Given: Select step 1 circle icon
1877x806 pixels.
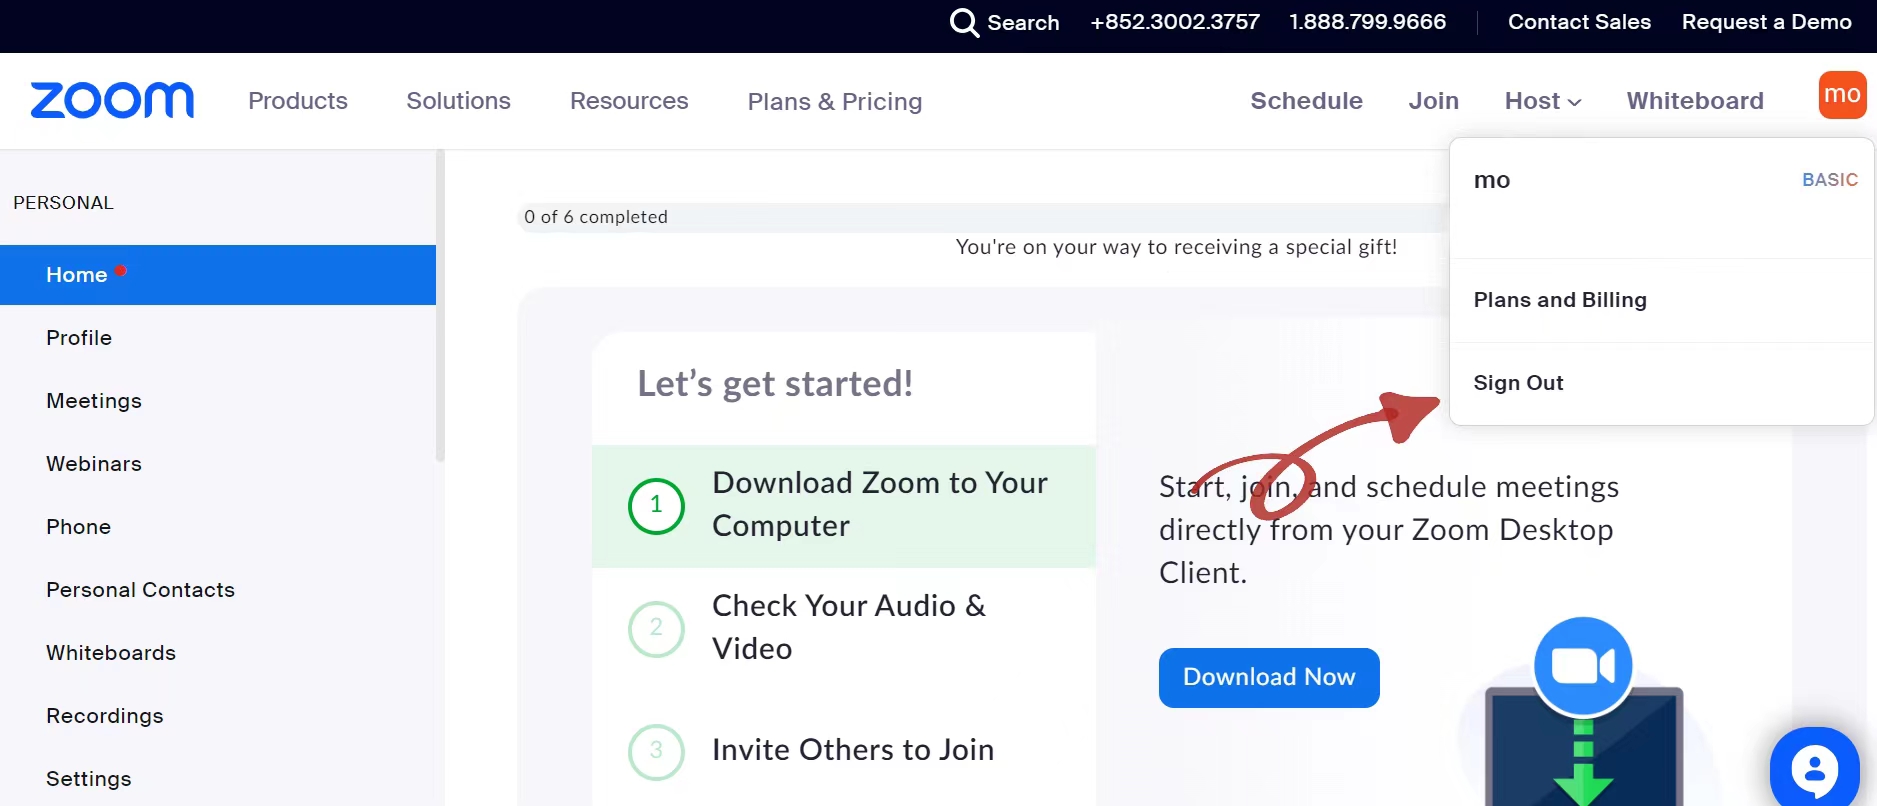Looking at the screenshot, I should tap(656, 506).
